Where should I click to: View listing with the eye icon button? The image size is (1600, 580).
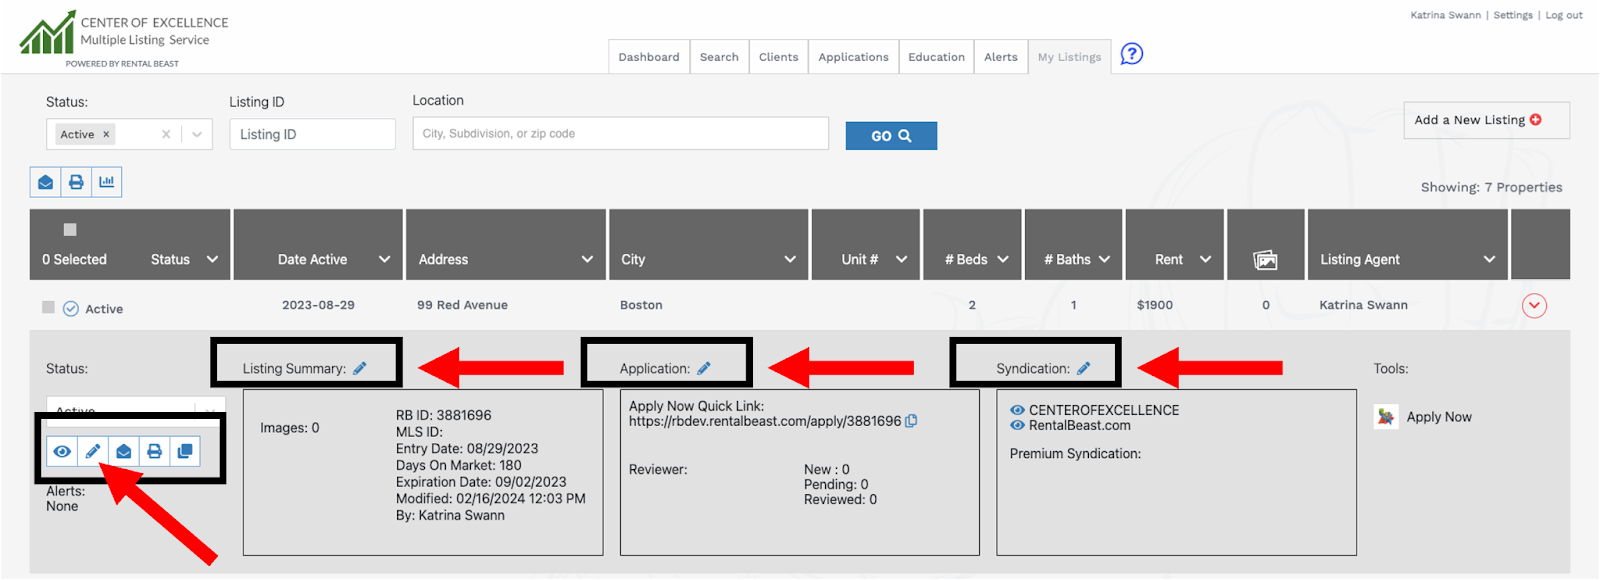click(x=62, y=451)
